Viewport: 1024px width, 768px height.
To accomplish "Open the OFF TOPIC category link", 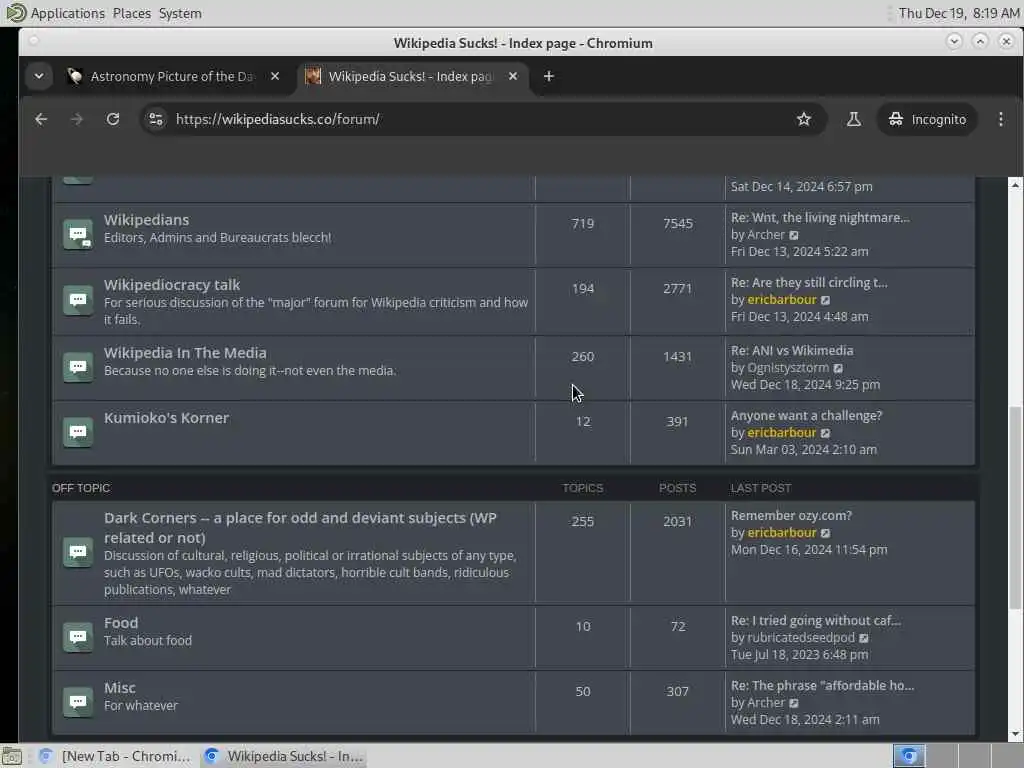I will 81,488.
